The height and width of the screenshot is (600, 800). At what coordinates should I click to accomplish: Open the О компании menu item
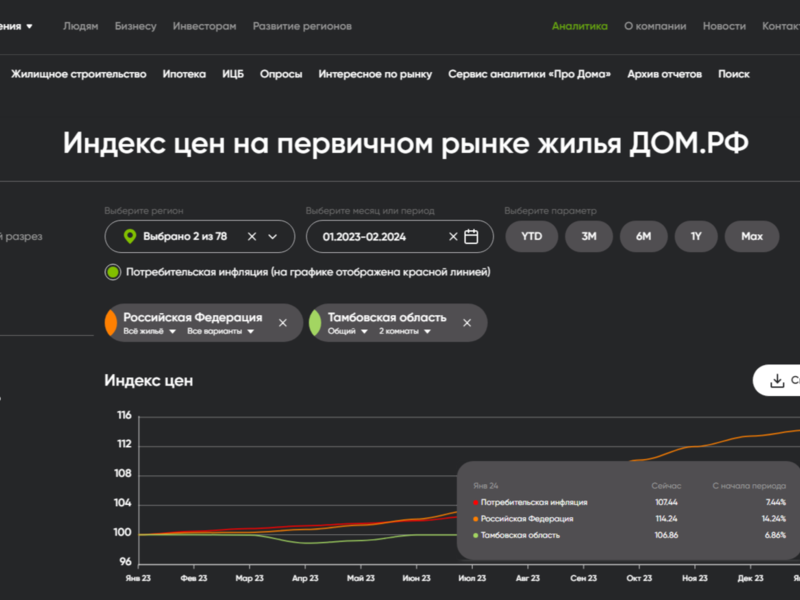pos(655,26)
